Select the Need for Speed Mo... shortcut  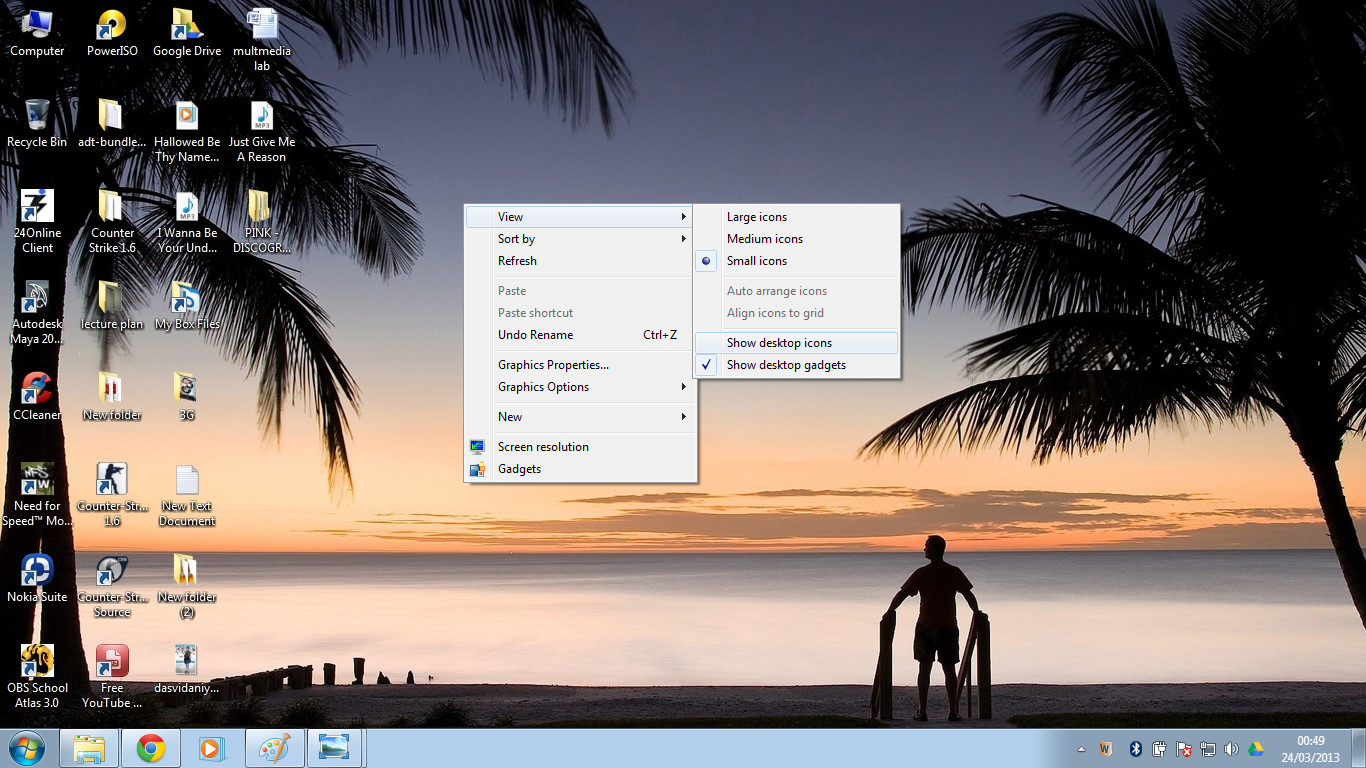37,495
